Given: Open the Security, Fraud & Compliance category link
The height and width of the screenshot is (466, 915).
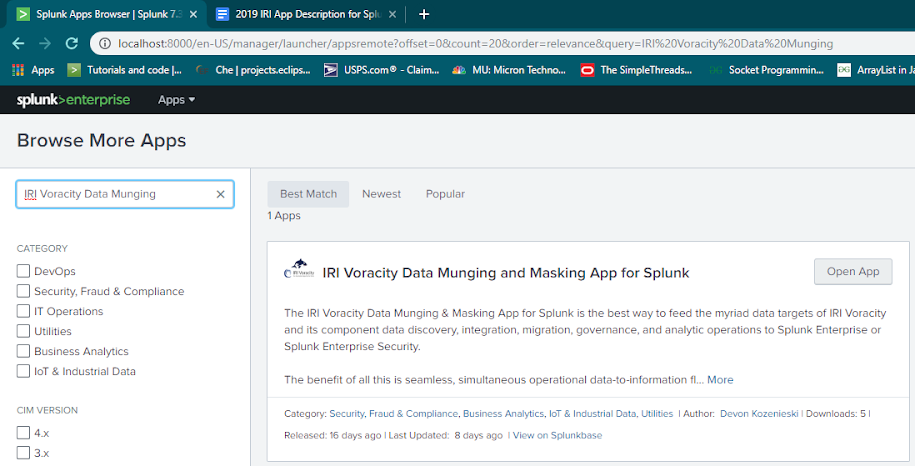Looking at the screenshot, I should 394,414.
